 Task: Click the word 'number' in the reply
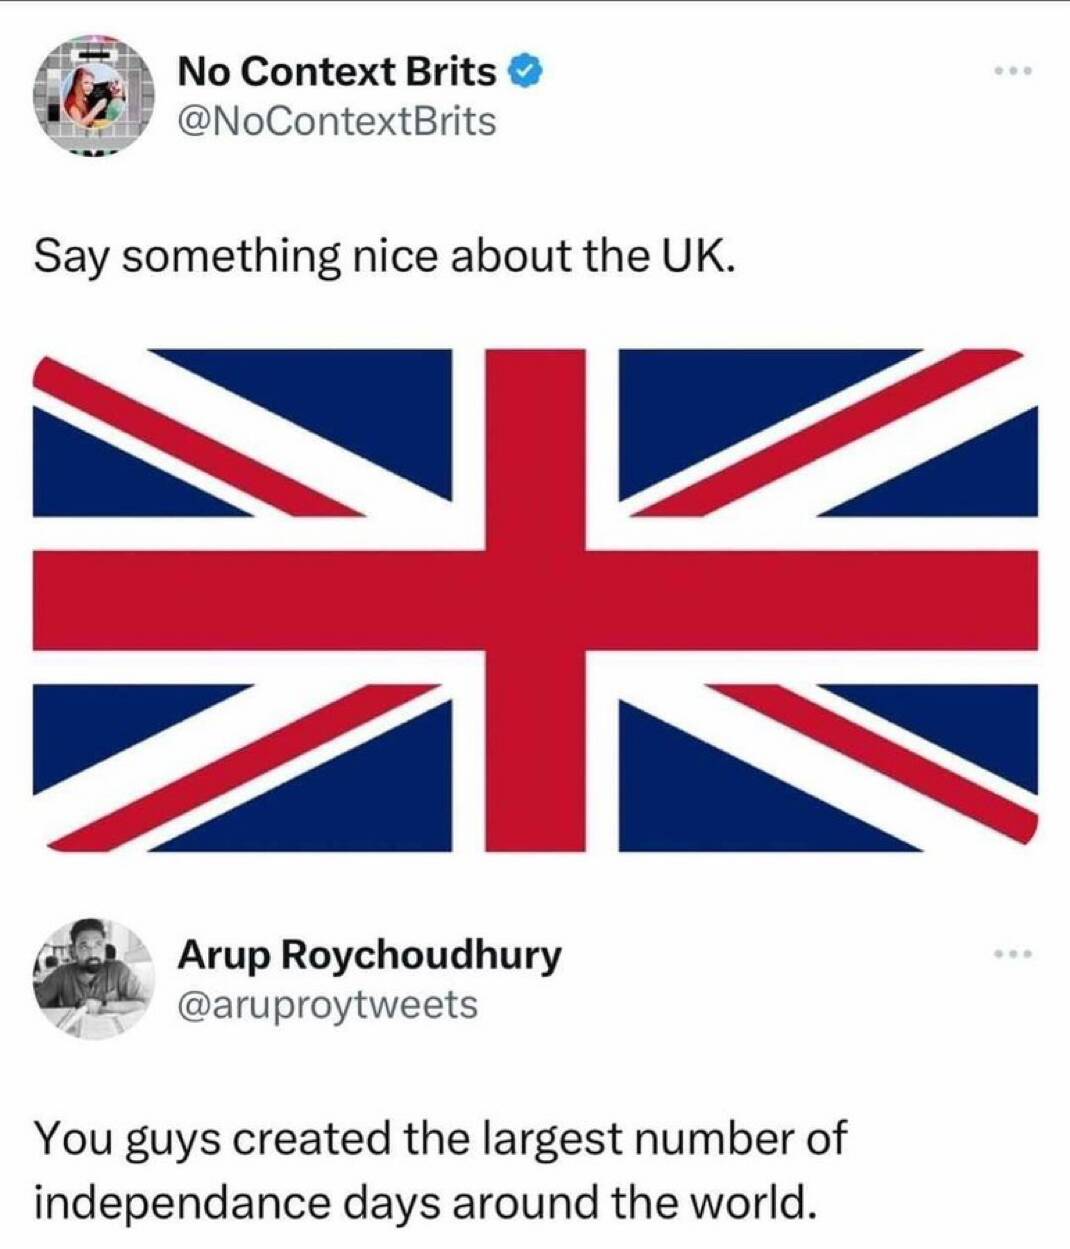click(713, 1137)
